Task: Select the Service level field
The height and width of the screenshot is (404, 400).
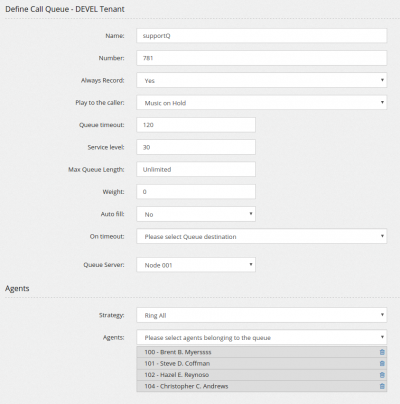Action: pyautogui.click(x=196, y=147)
